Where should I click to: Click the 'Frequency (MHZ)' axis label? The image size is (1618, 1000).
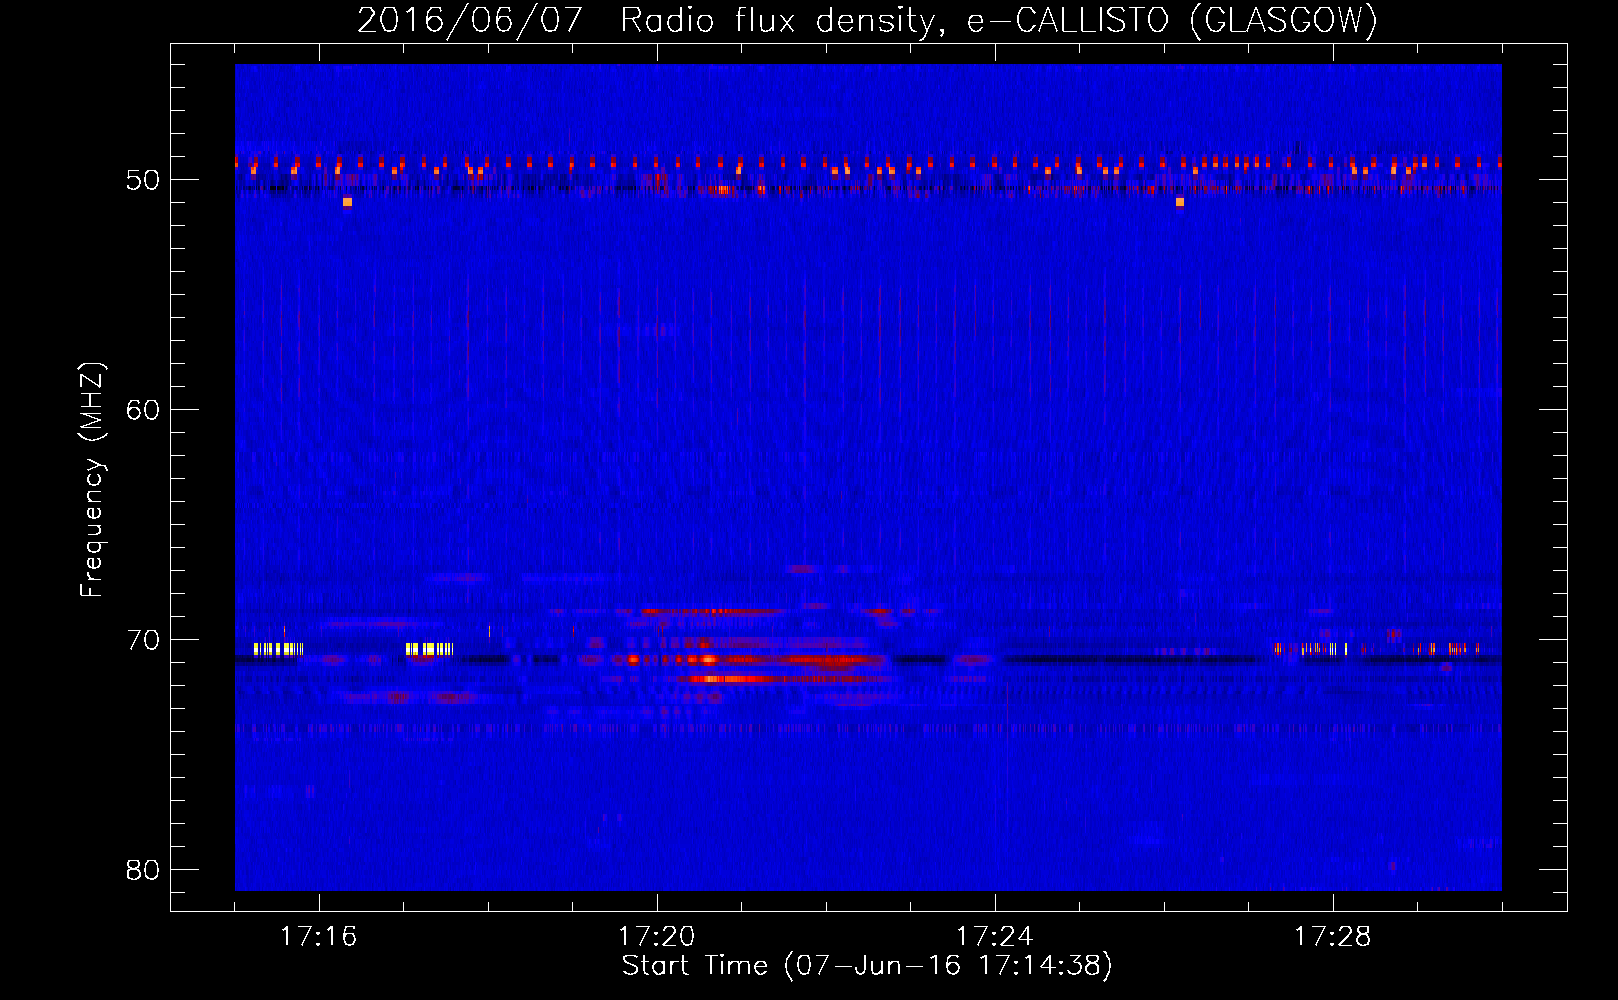click(x=92, y=480)
